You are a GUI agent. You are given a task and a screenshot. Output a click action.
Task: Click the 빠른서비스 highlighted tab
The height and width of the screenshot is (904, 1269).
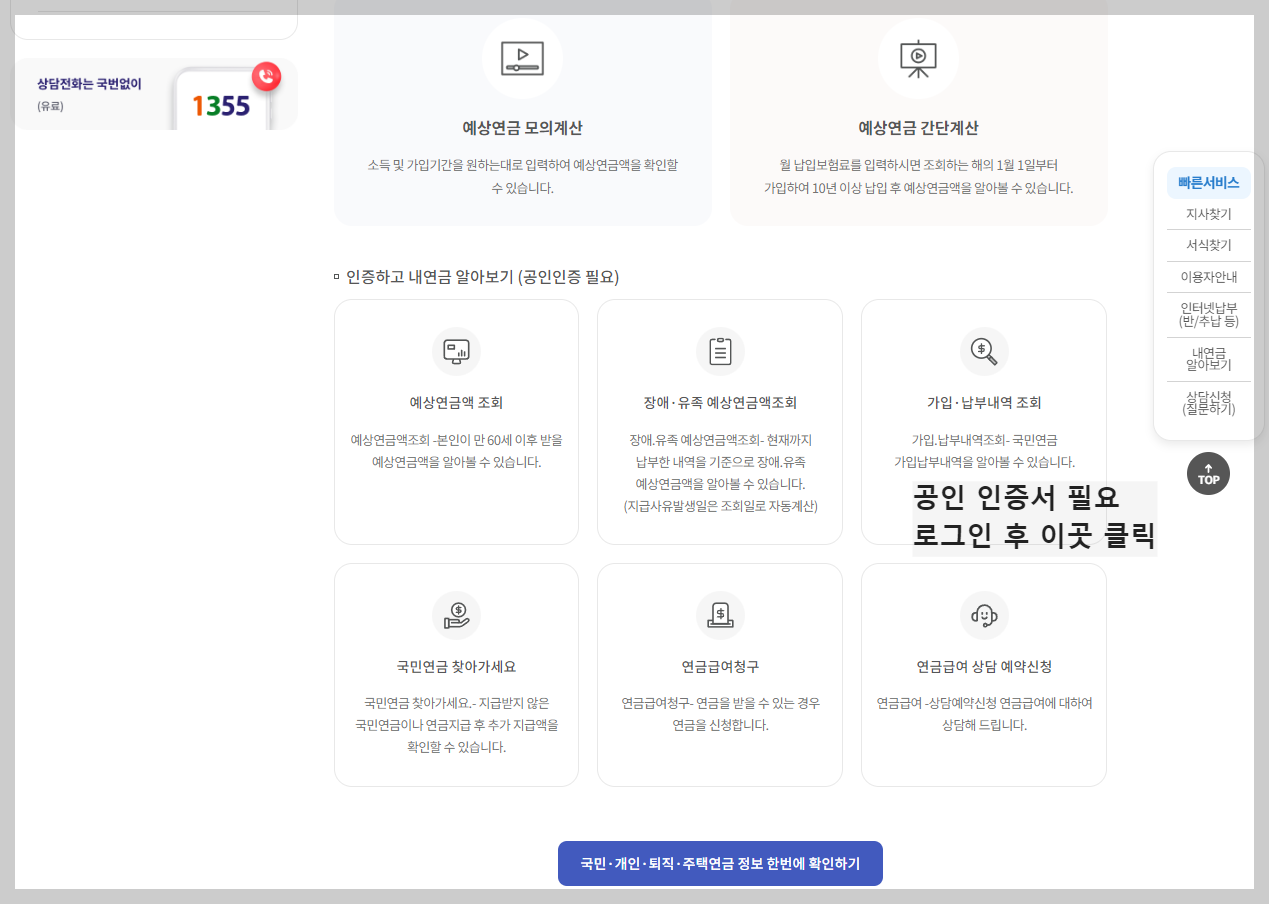pos(1208,182)
